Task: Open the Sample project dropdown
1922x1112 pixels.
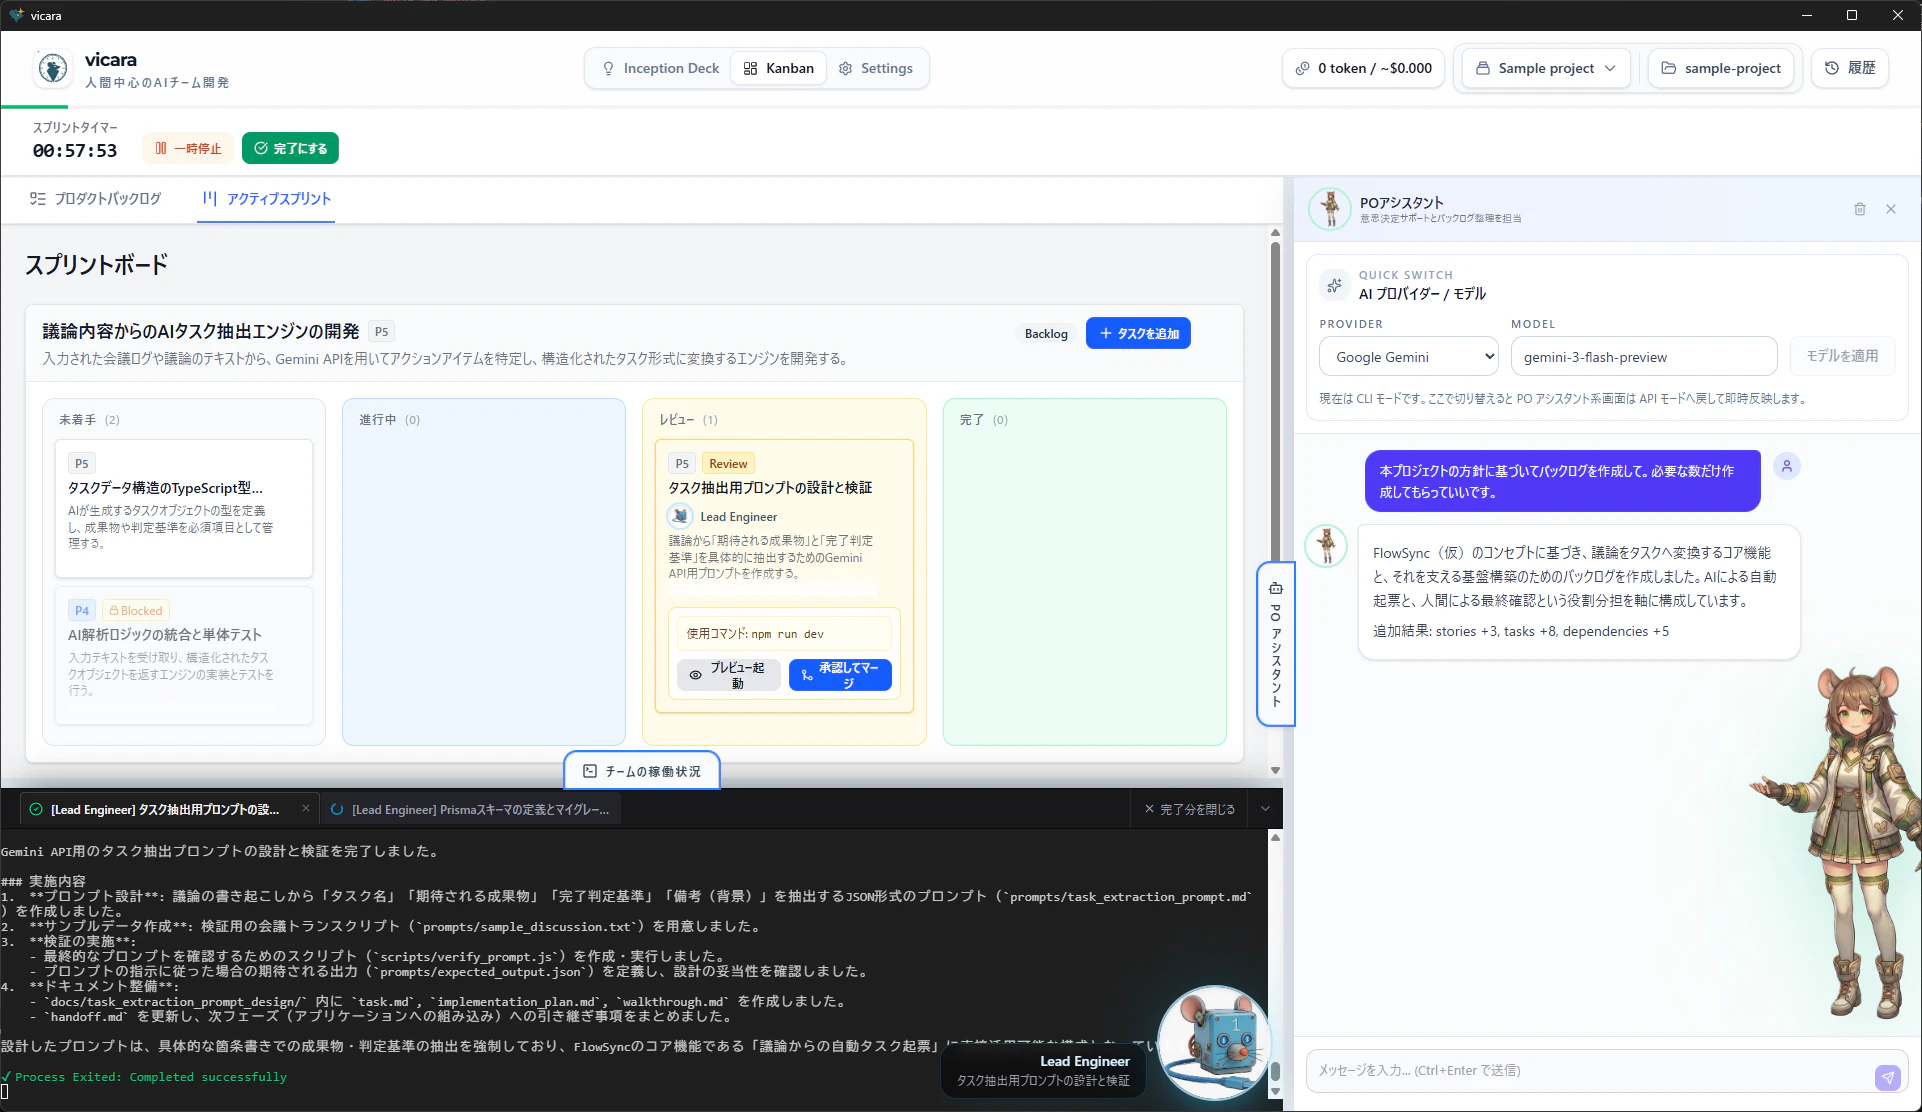Action: 1546,68
